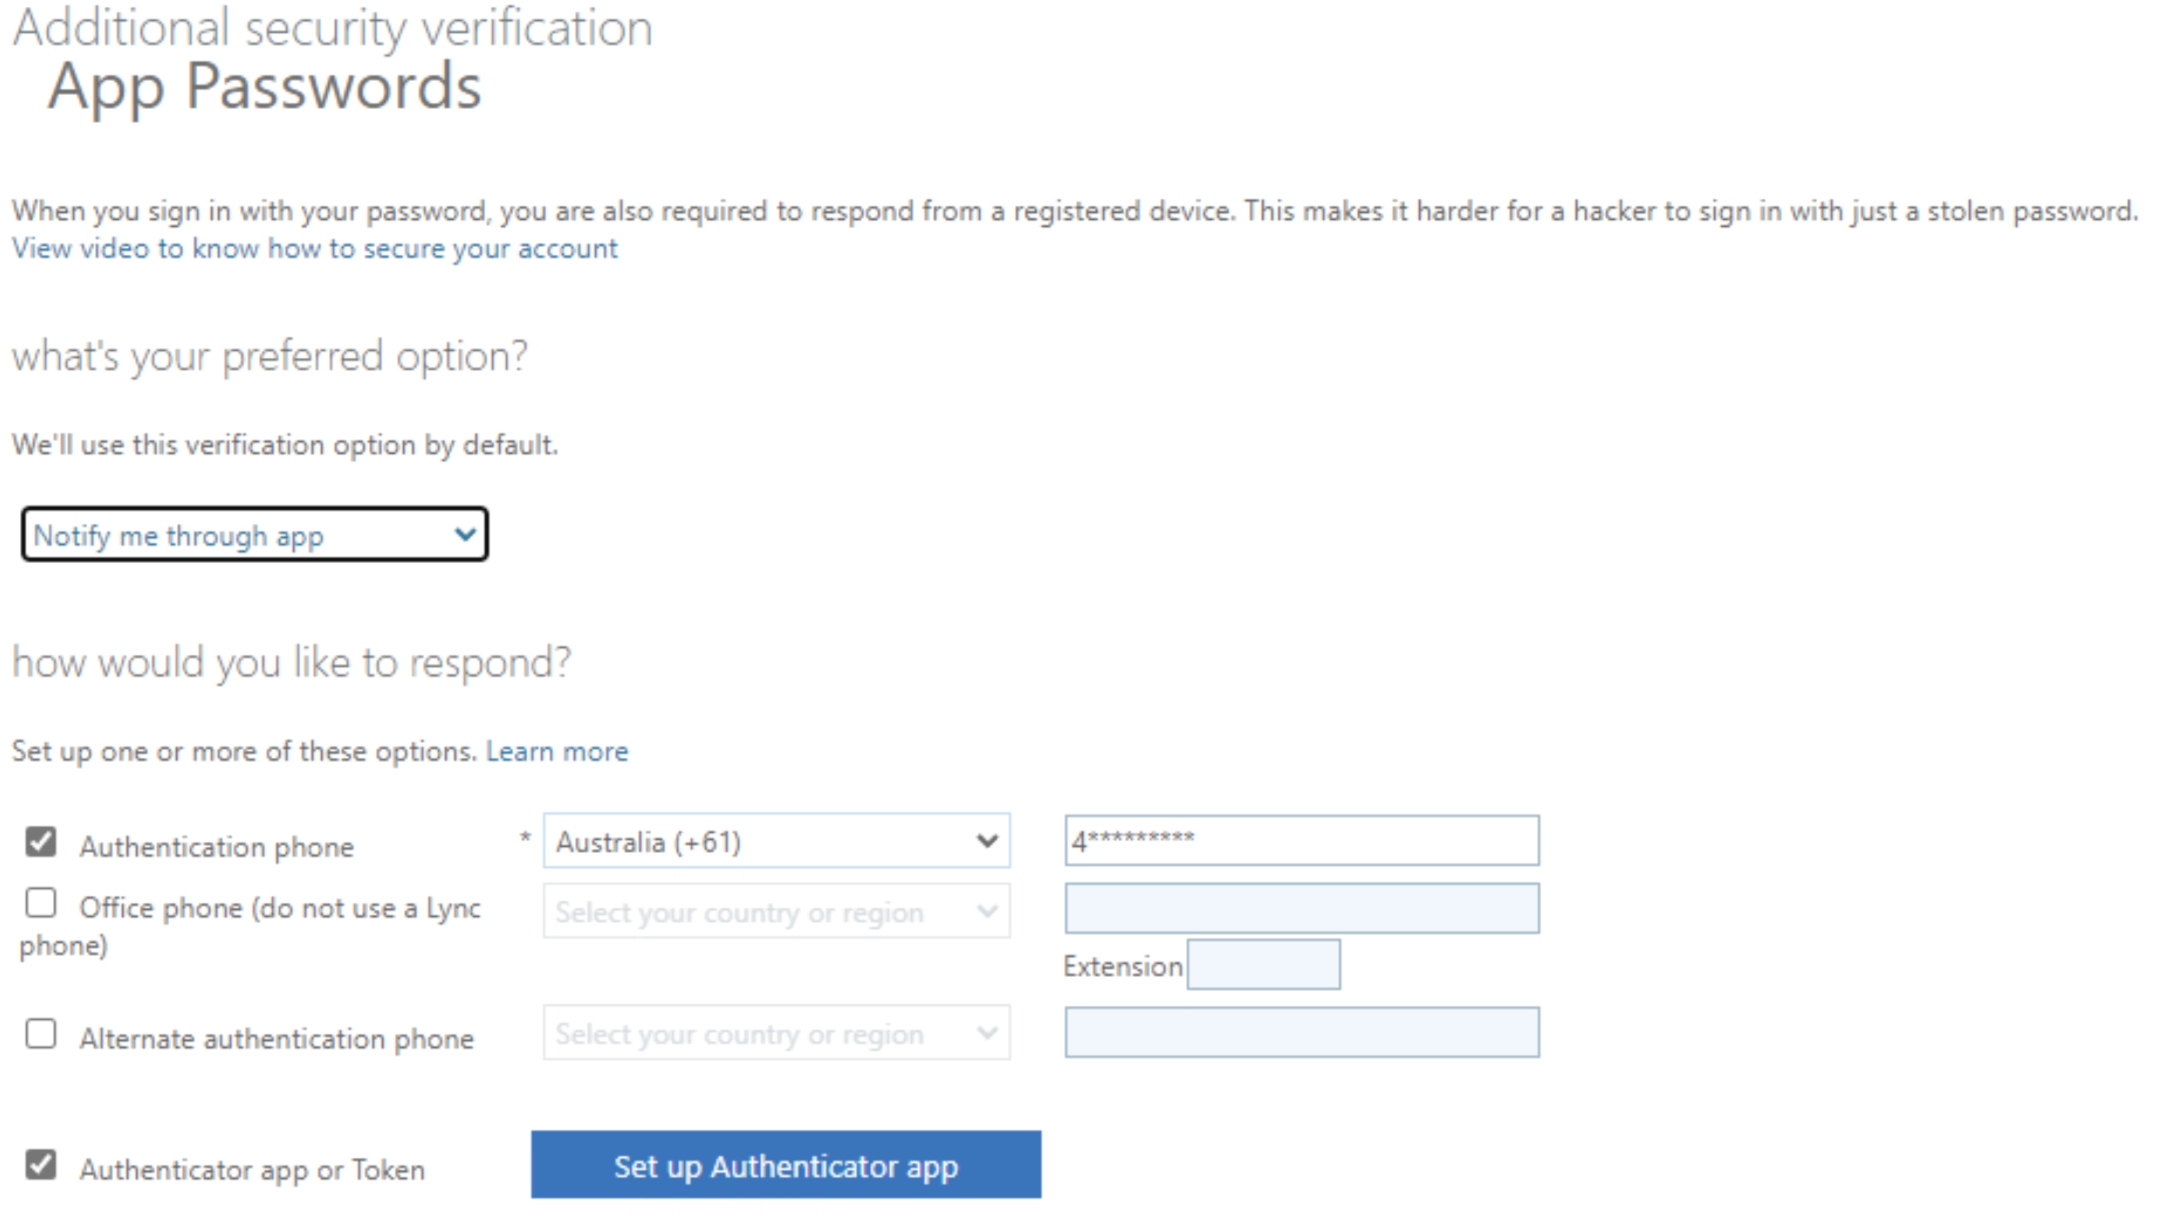Image resolution: width=2158 pixels, height=1214 pixels.
Task: Click the App Passwords heading
Action: coord(265,88)
